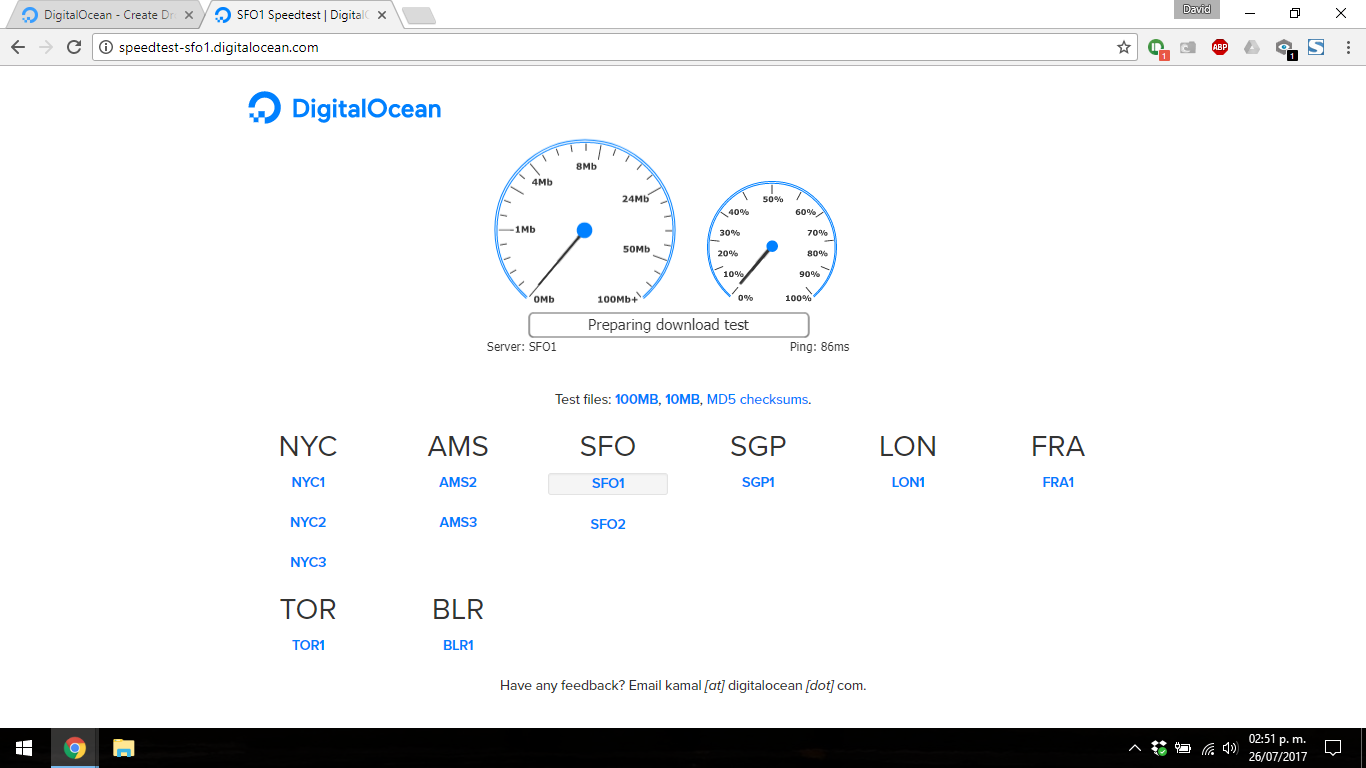The height and width of the screenshot is (768, 1366).
Task: Download the 10MB test file
Action: [682, 399]
